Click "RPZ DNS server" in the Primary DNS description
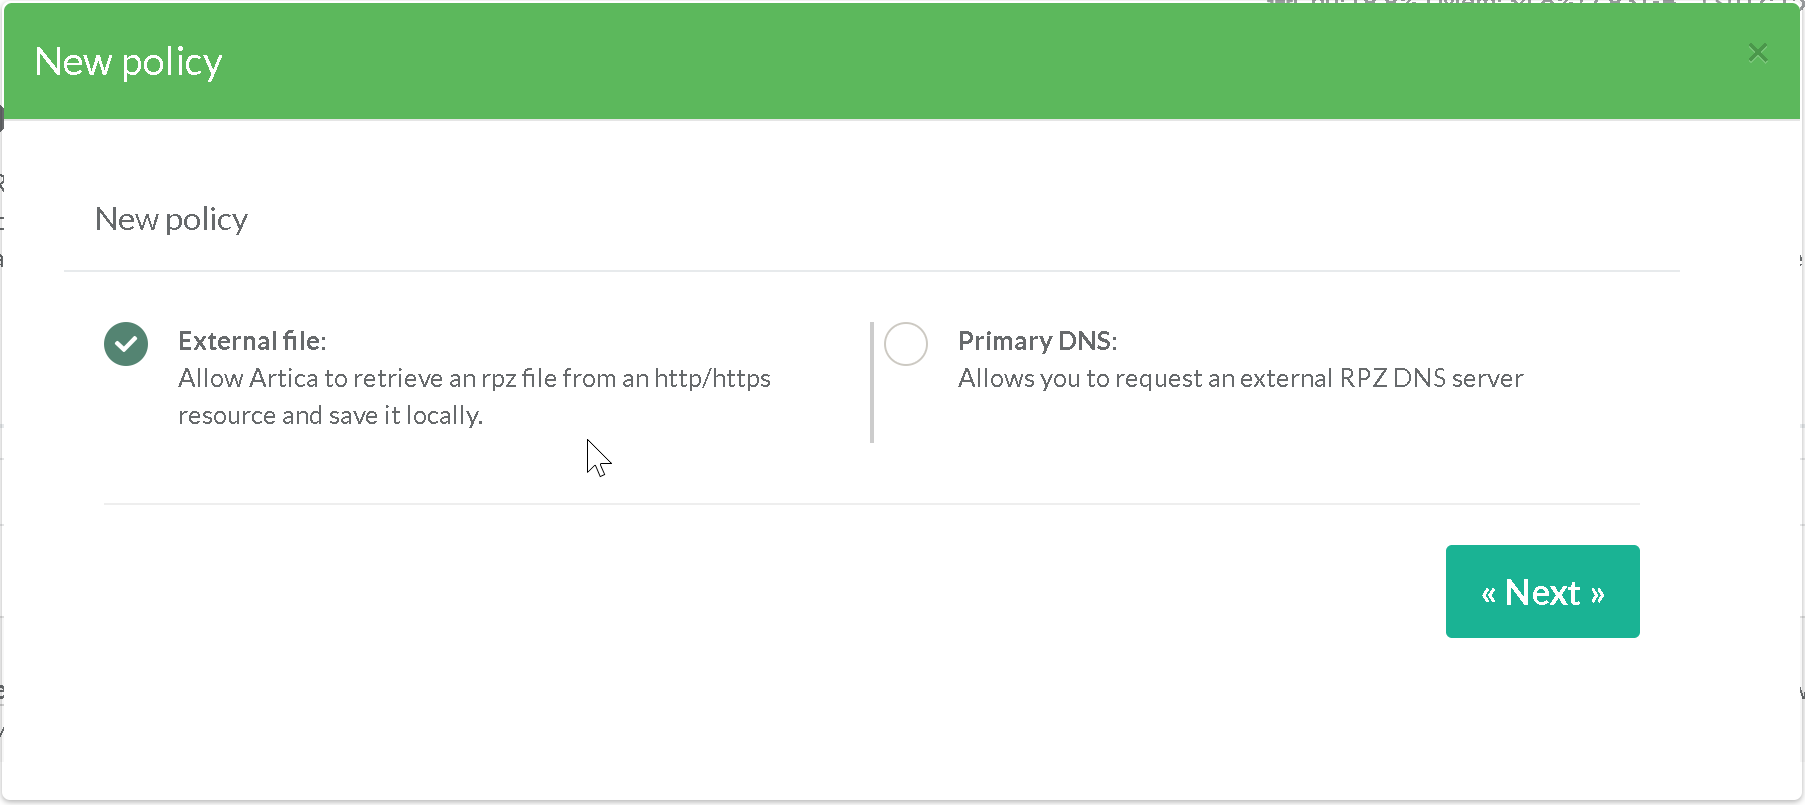 [x=1431, y=378]
